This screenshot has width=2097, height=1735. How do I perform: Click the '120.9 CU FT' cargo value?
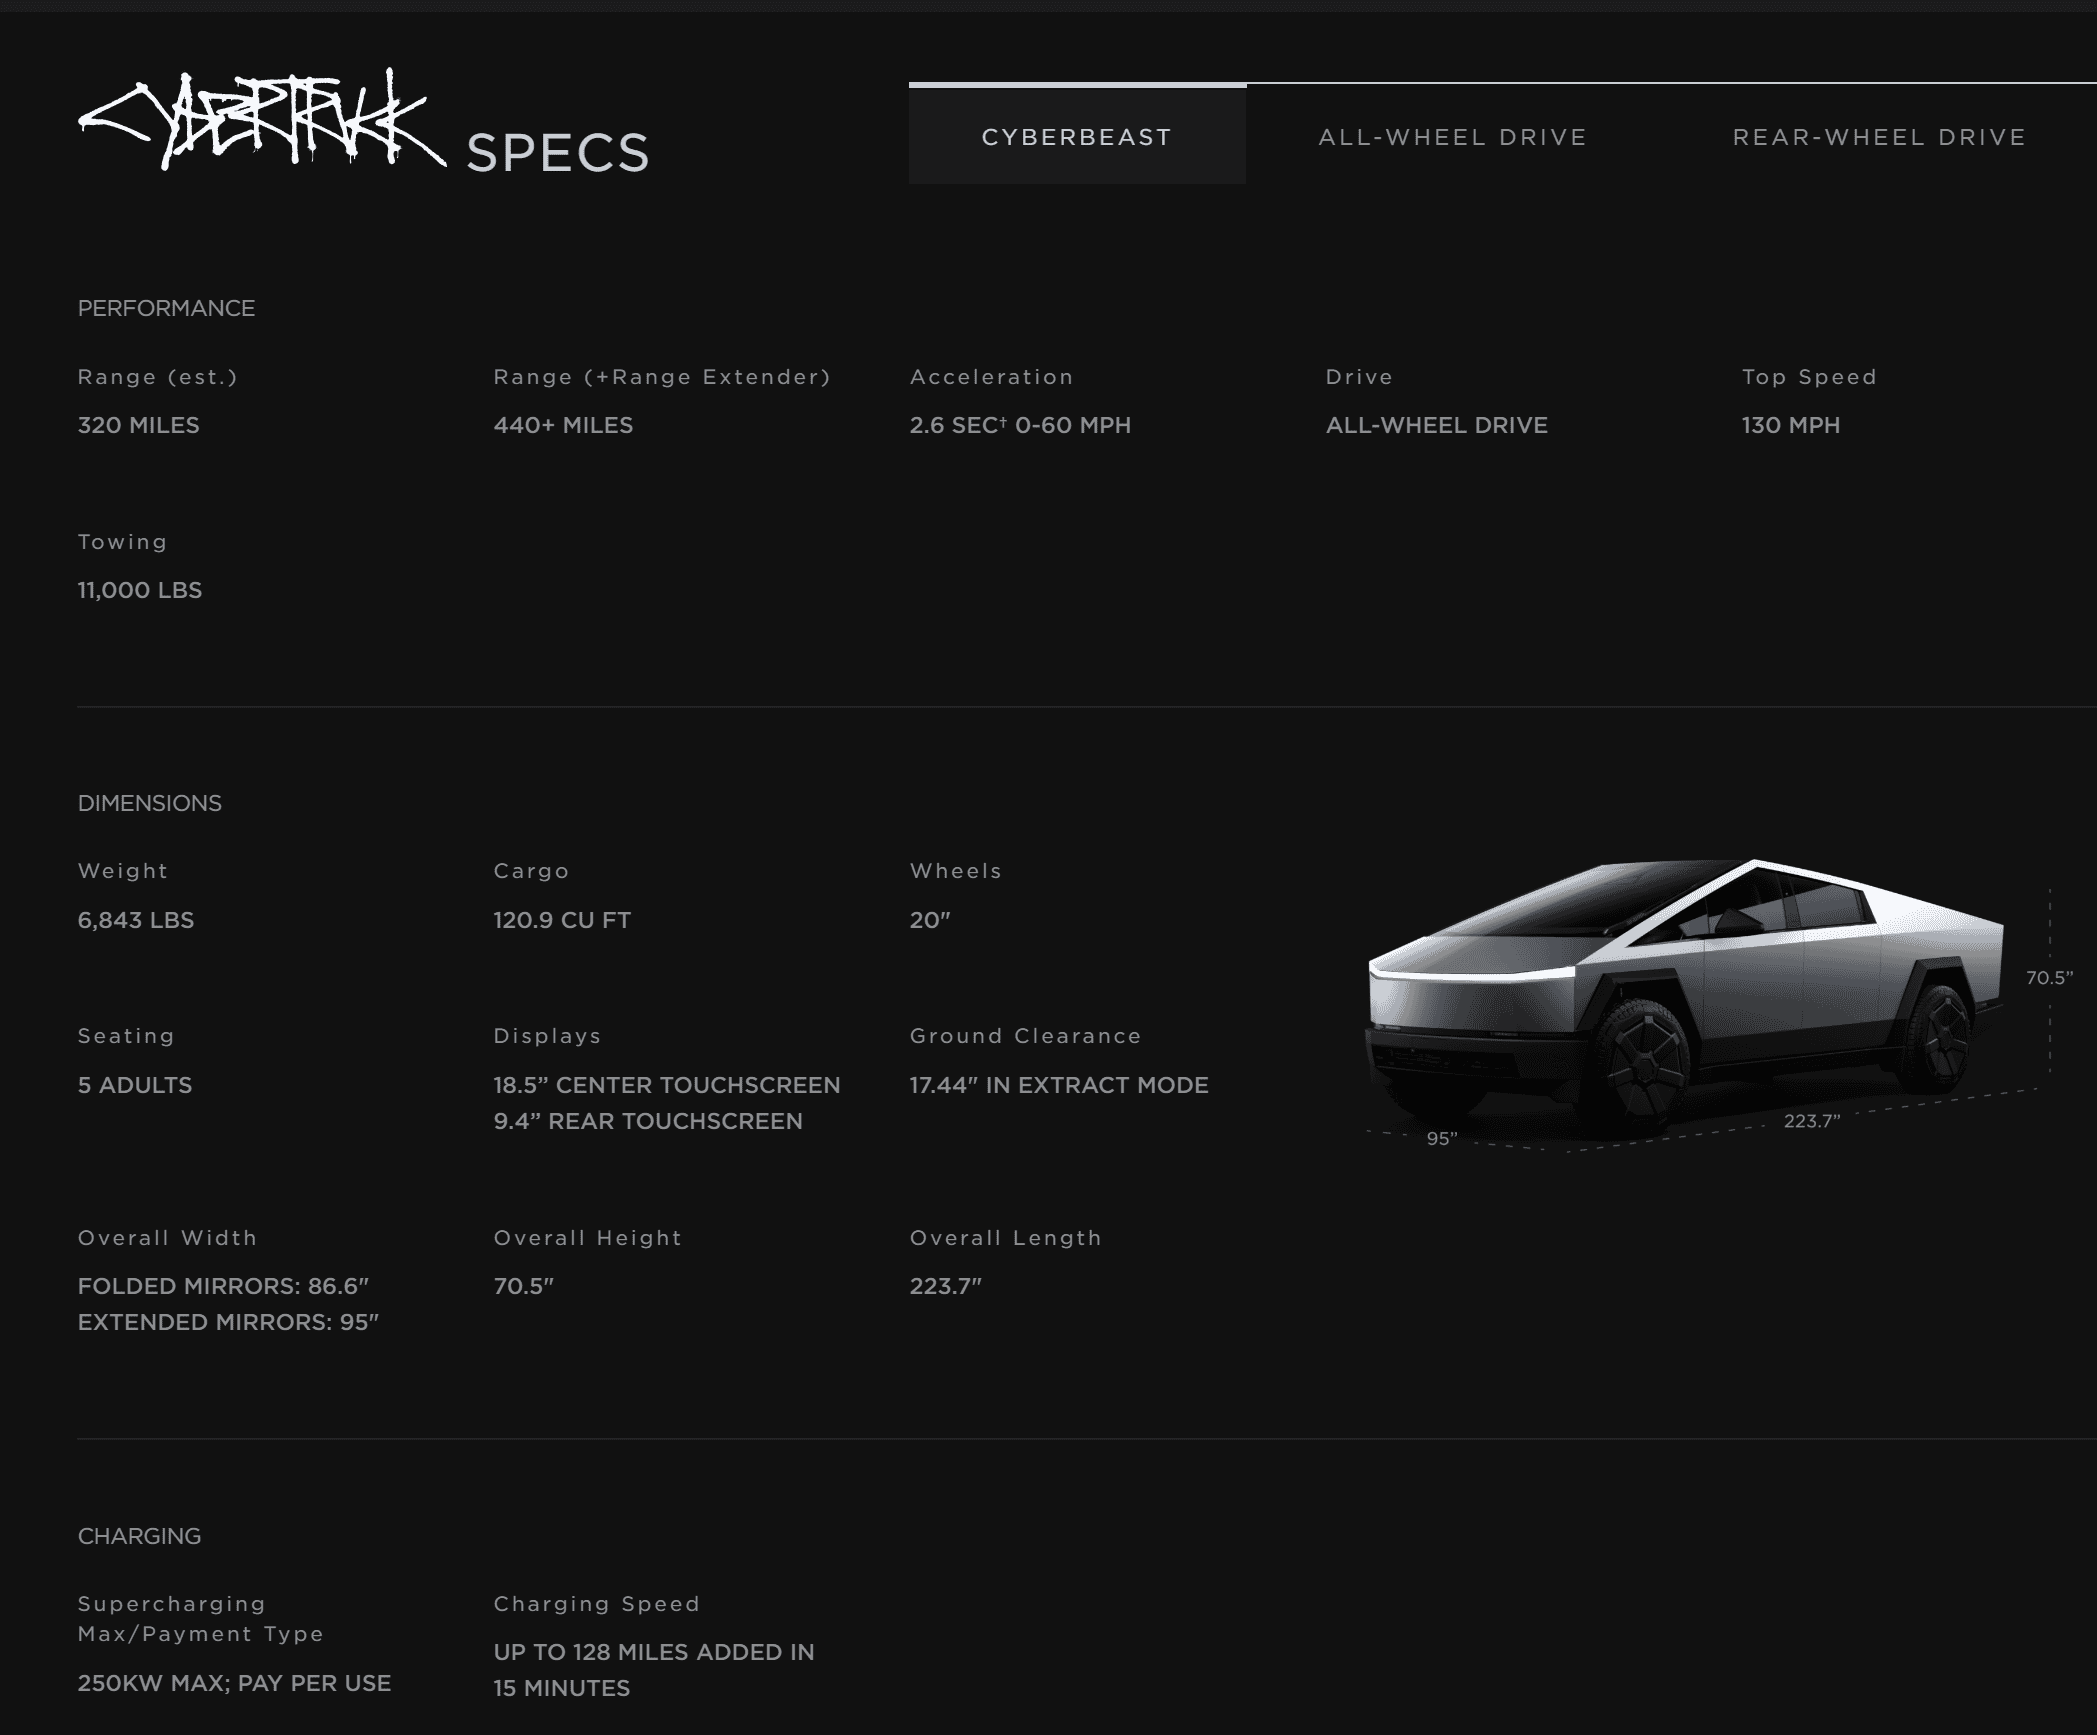click(562, 920)
